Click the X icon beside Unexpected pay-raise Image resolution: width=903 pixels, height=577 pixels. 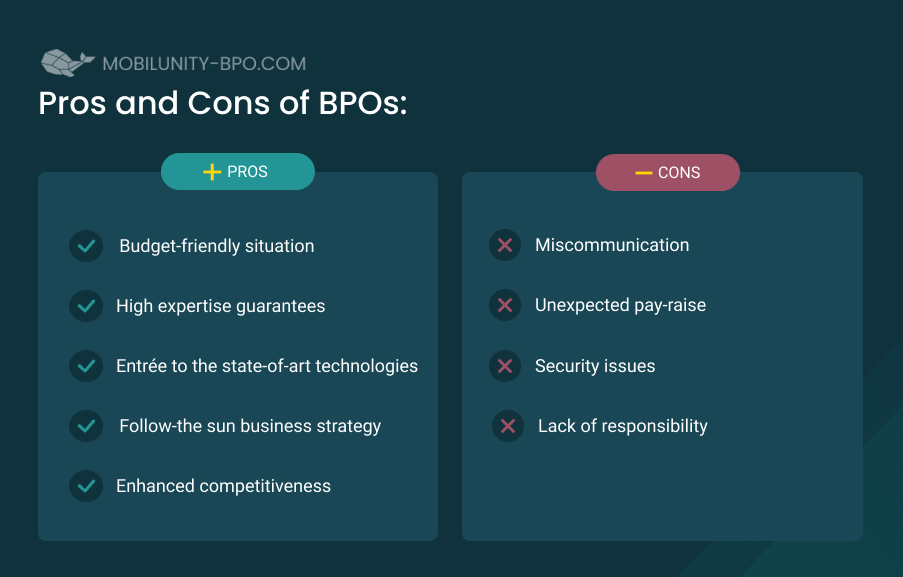tap(505, 305)
